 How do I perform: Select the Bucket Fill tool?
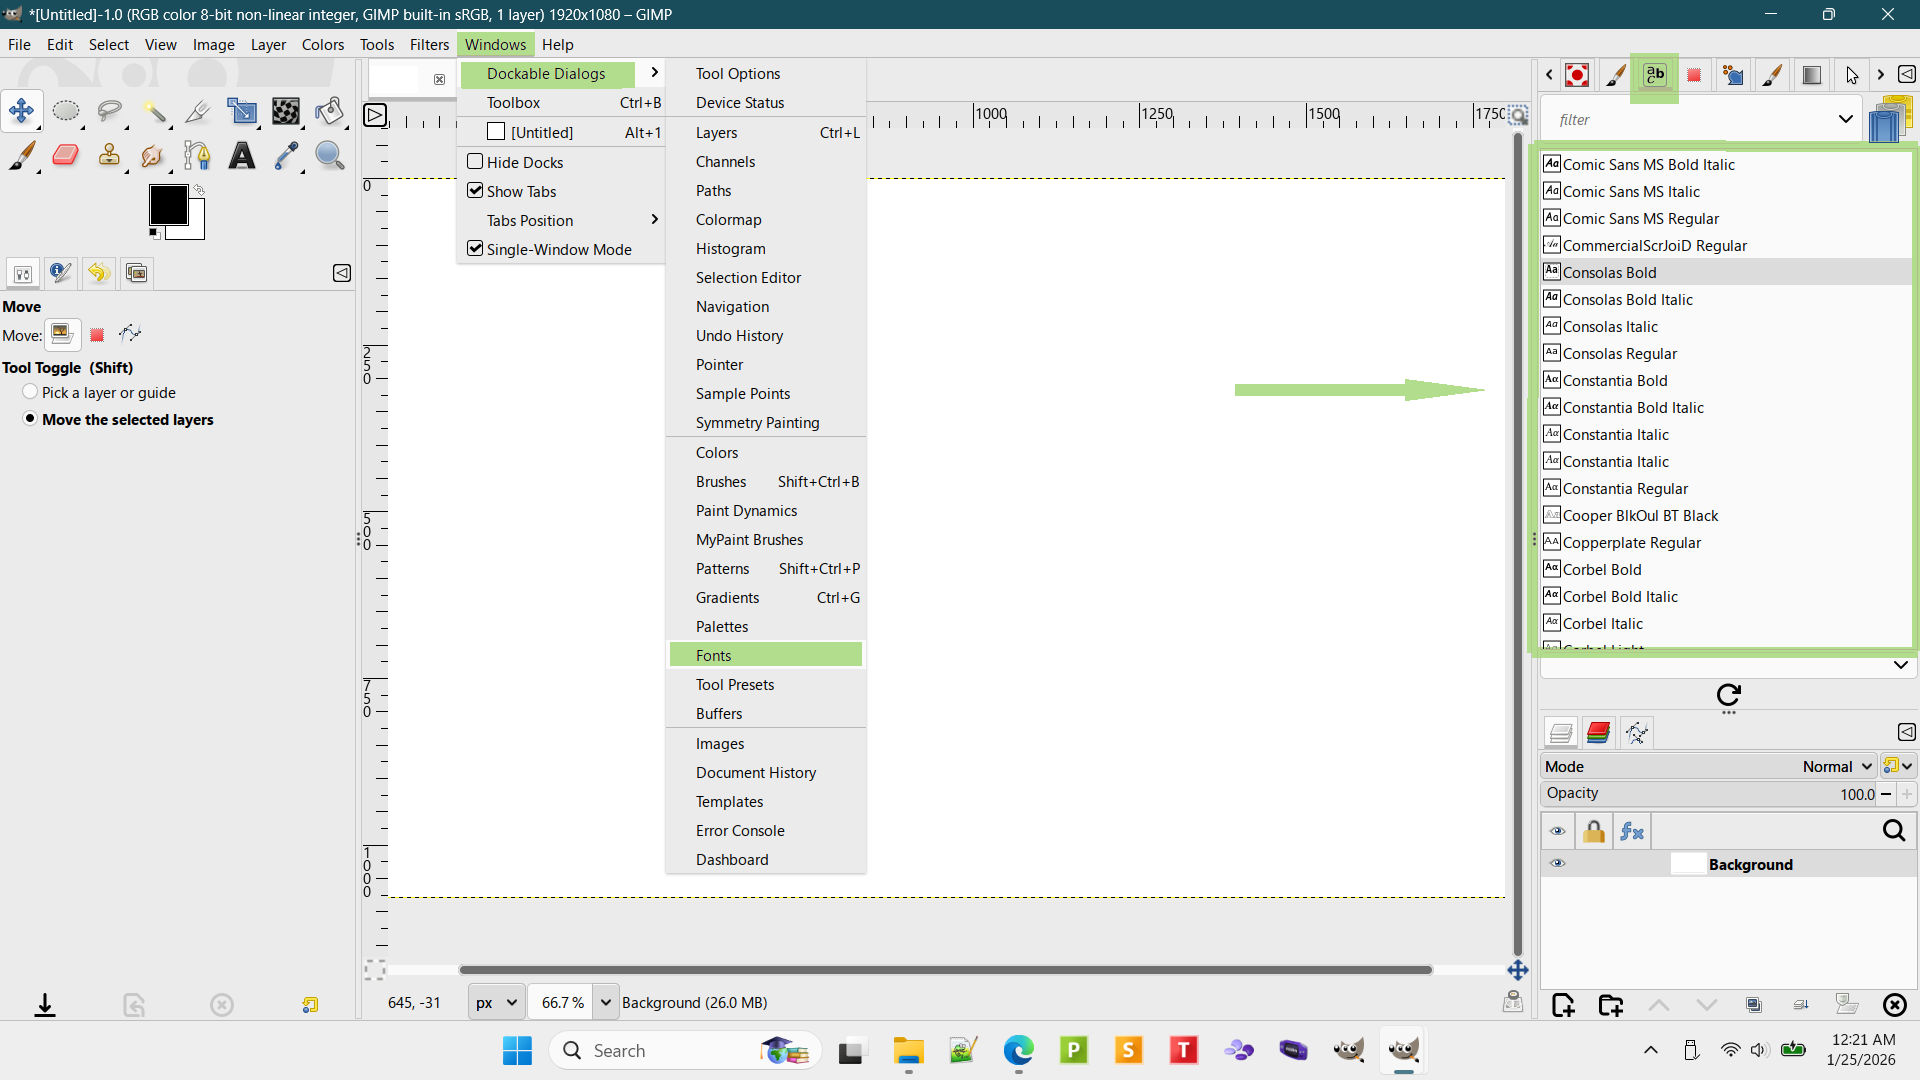click(x=330, y=111)
